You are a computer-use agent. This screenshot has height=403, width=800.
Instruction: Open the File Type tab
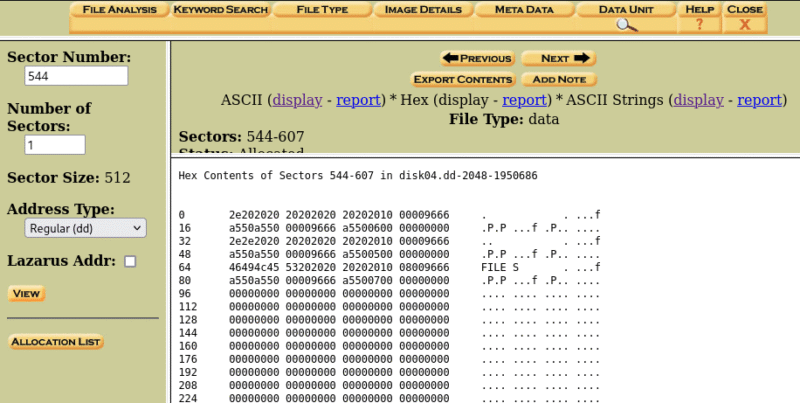[322, 10]
